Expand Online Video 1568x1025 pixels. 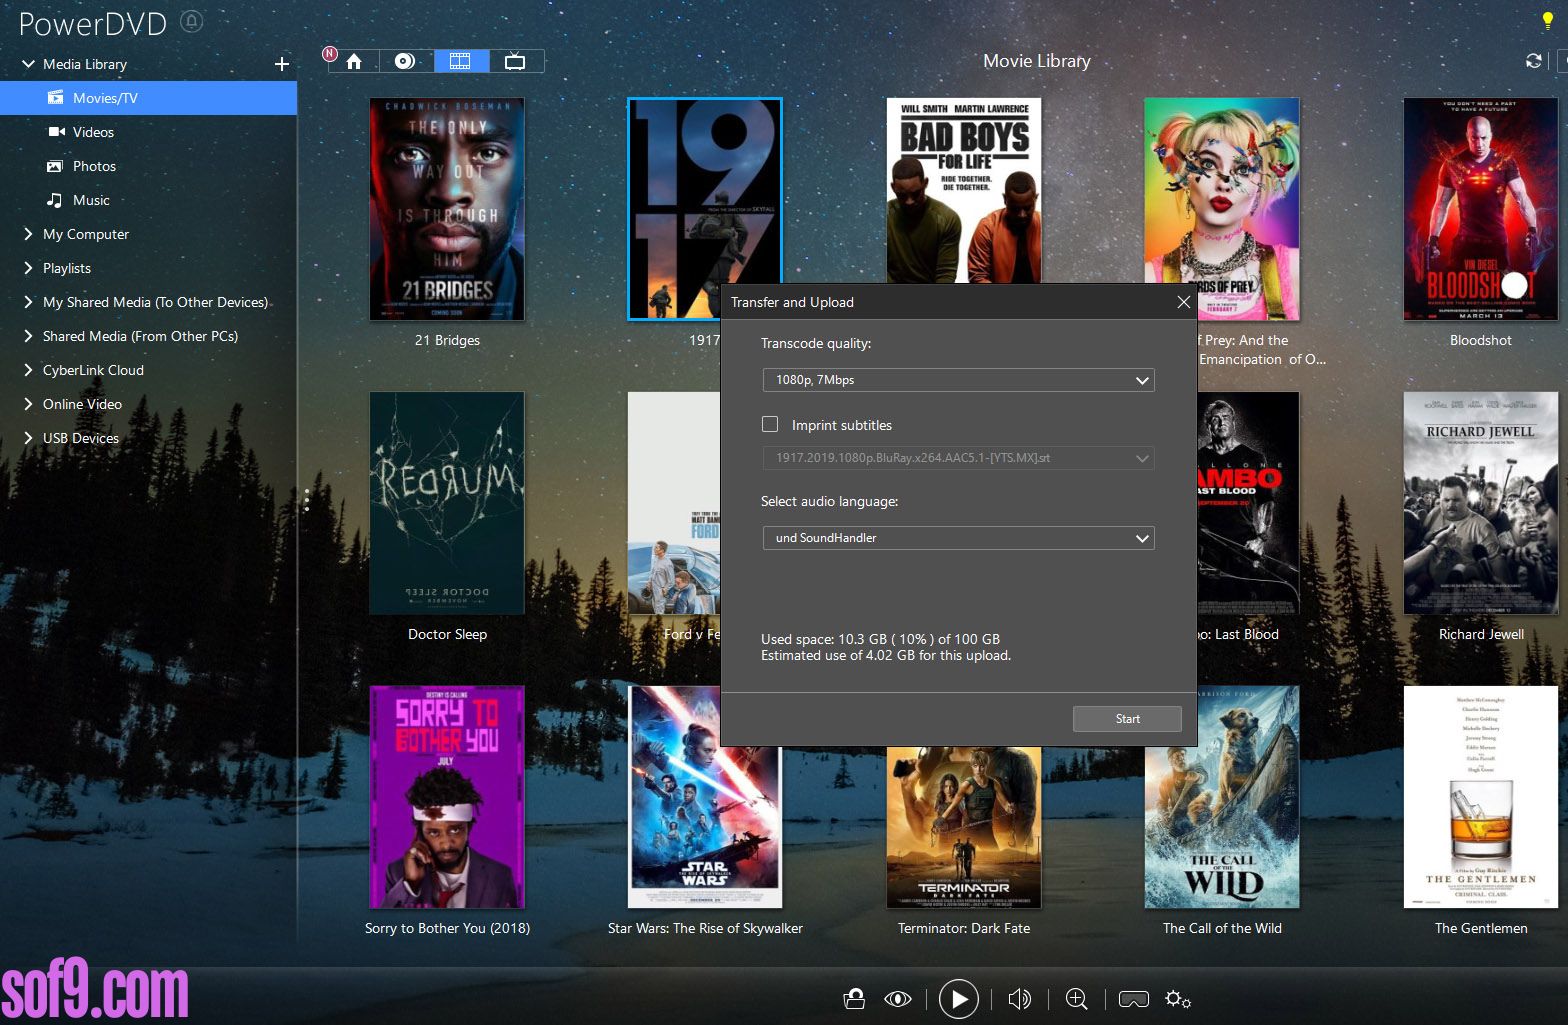[28, 404]
